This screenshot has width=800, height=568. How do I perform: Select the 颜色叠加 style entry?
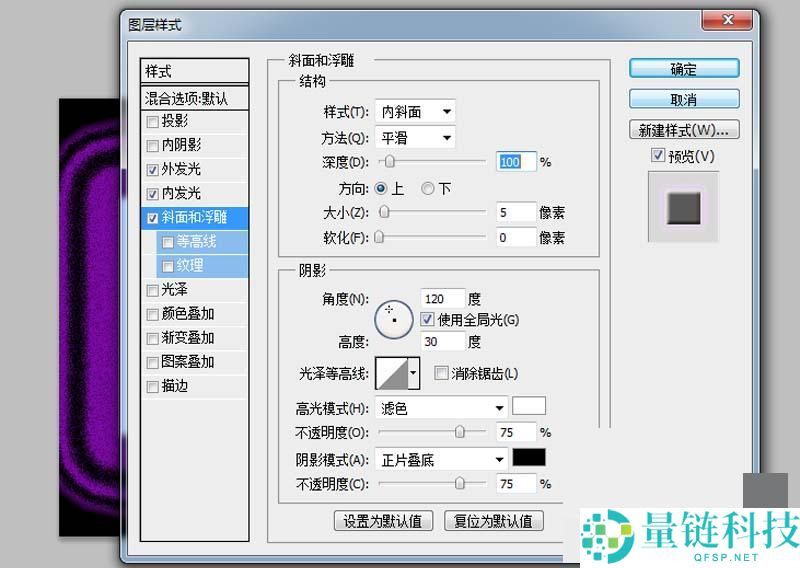(188, 314)
